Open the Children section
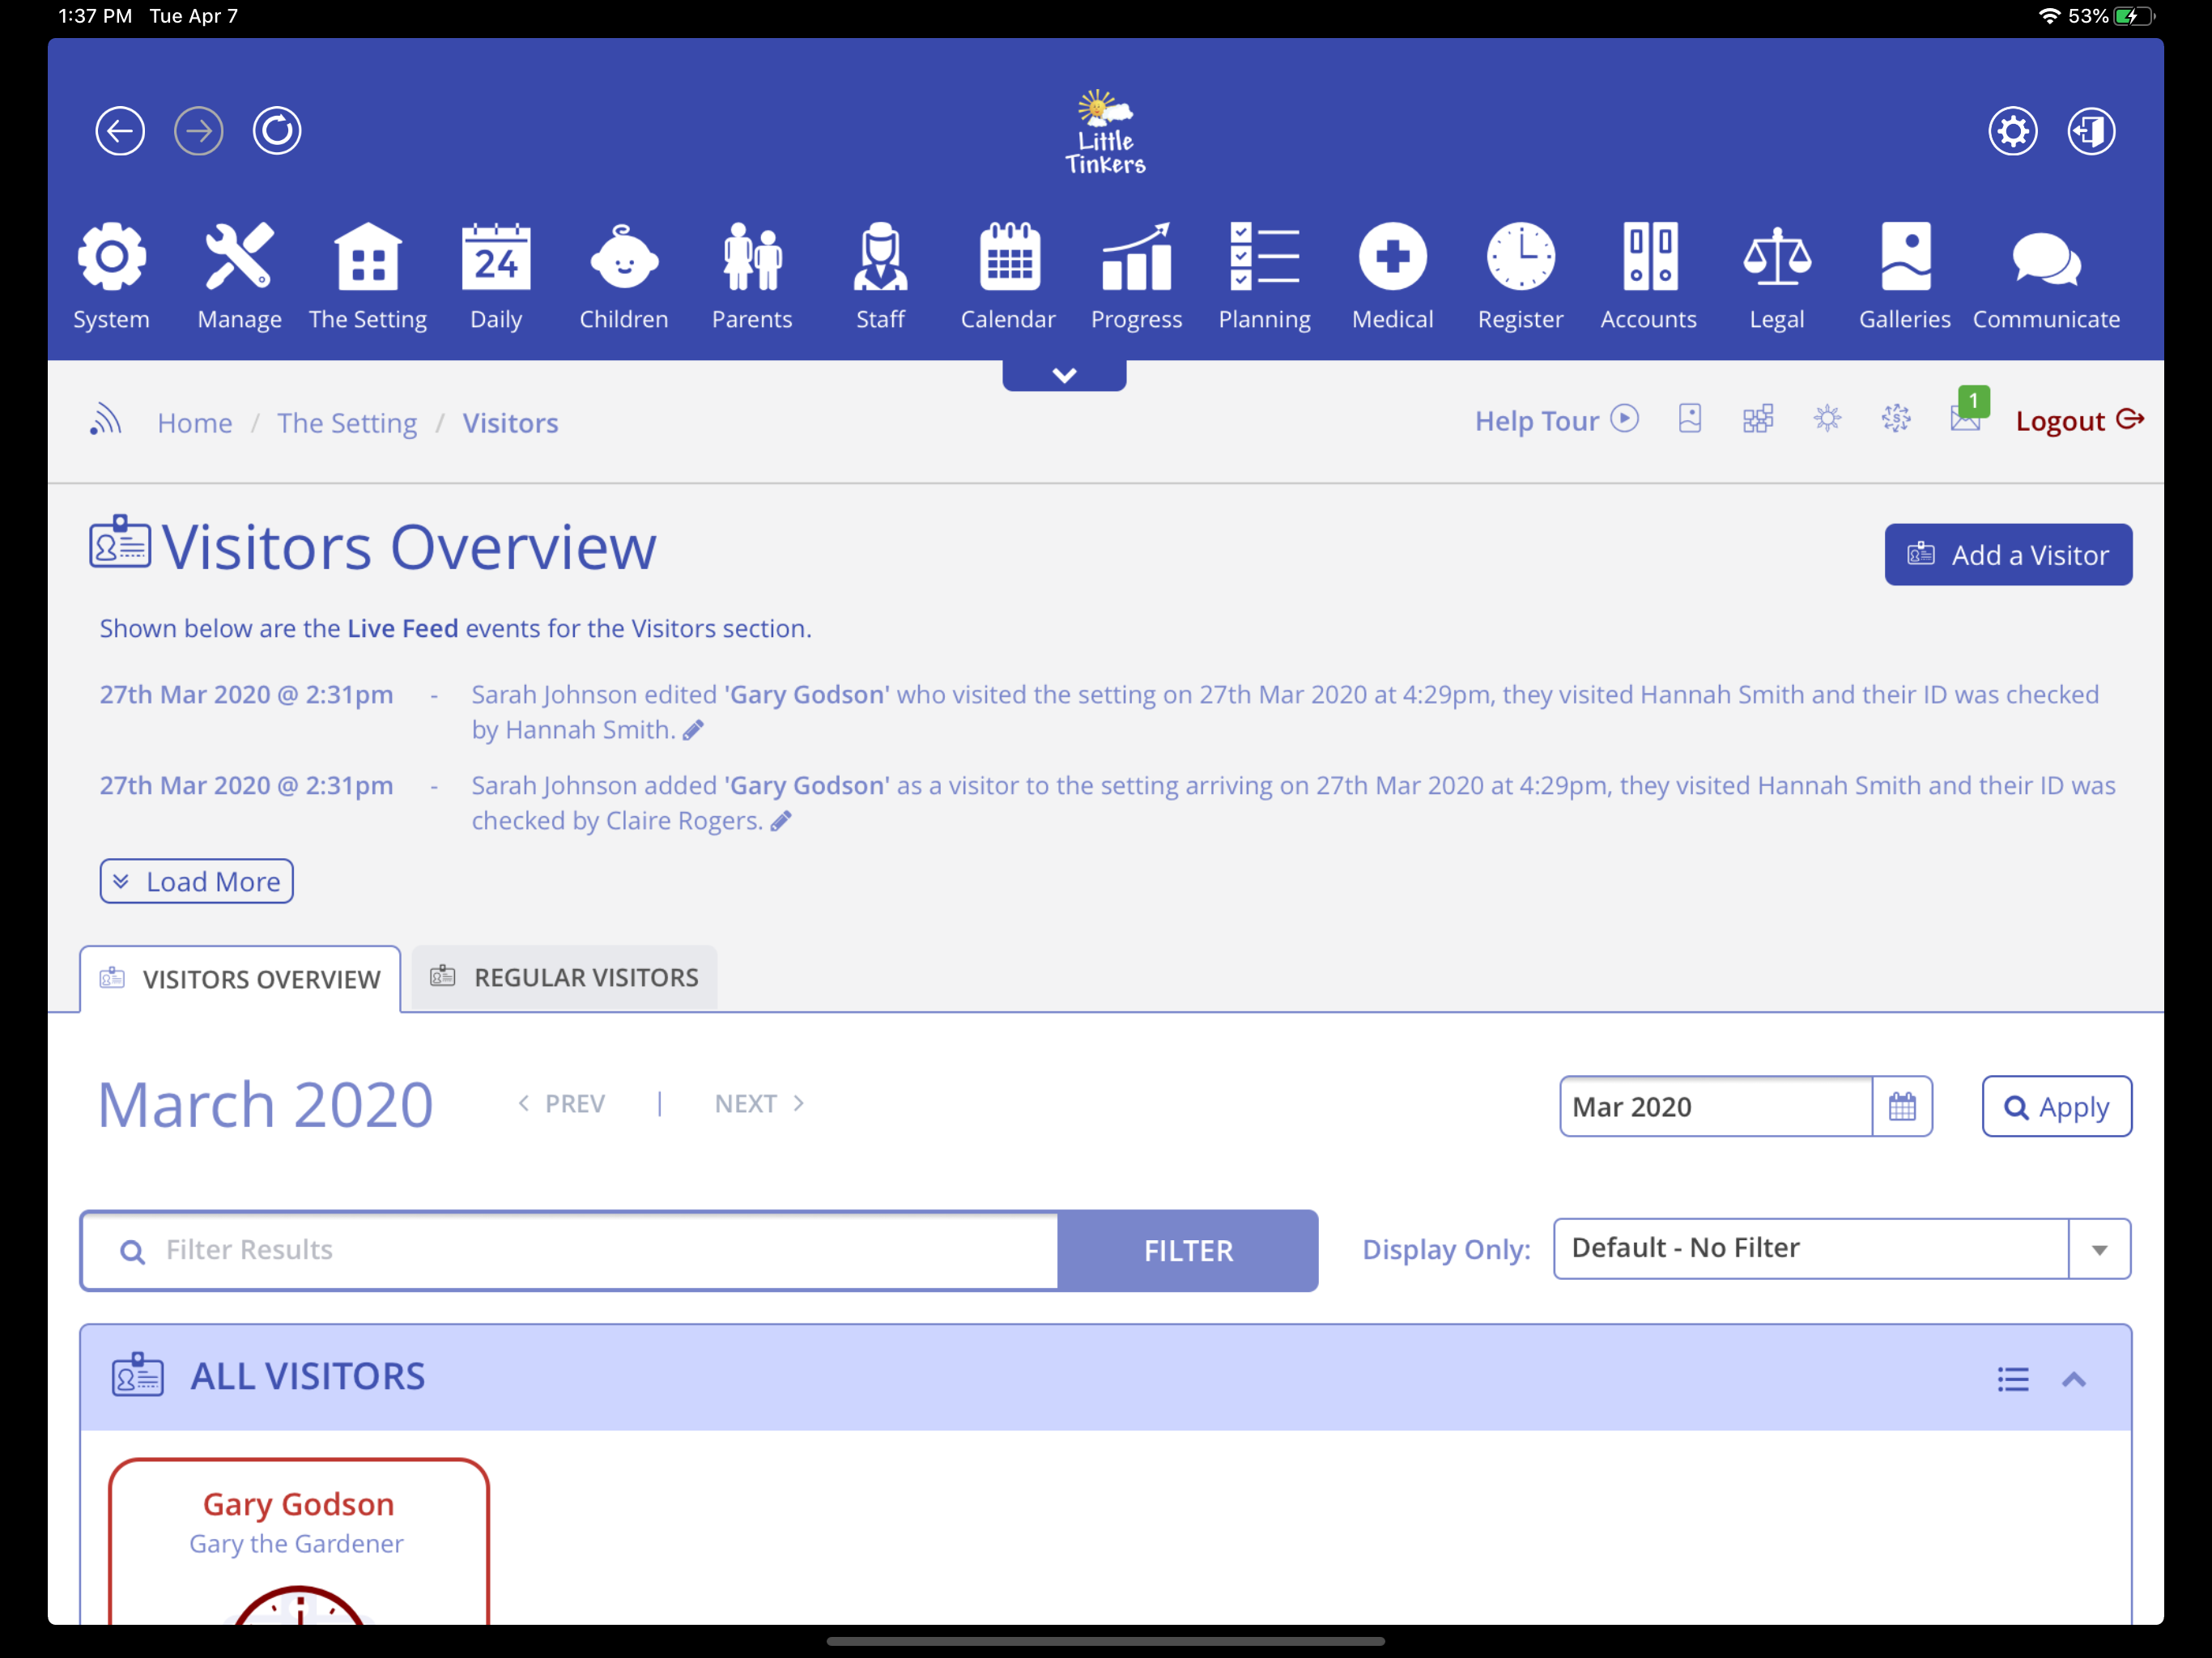Image resolution: width=2212 pixels, height=1658 pixels. (624, 276)
